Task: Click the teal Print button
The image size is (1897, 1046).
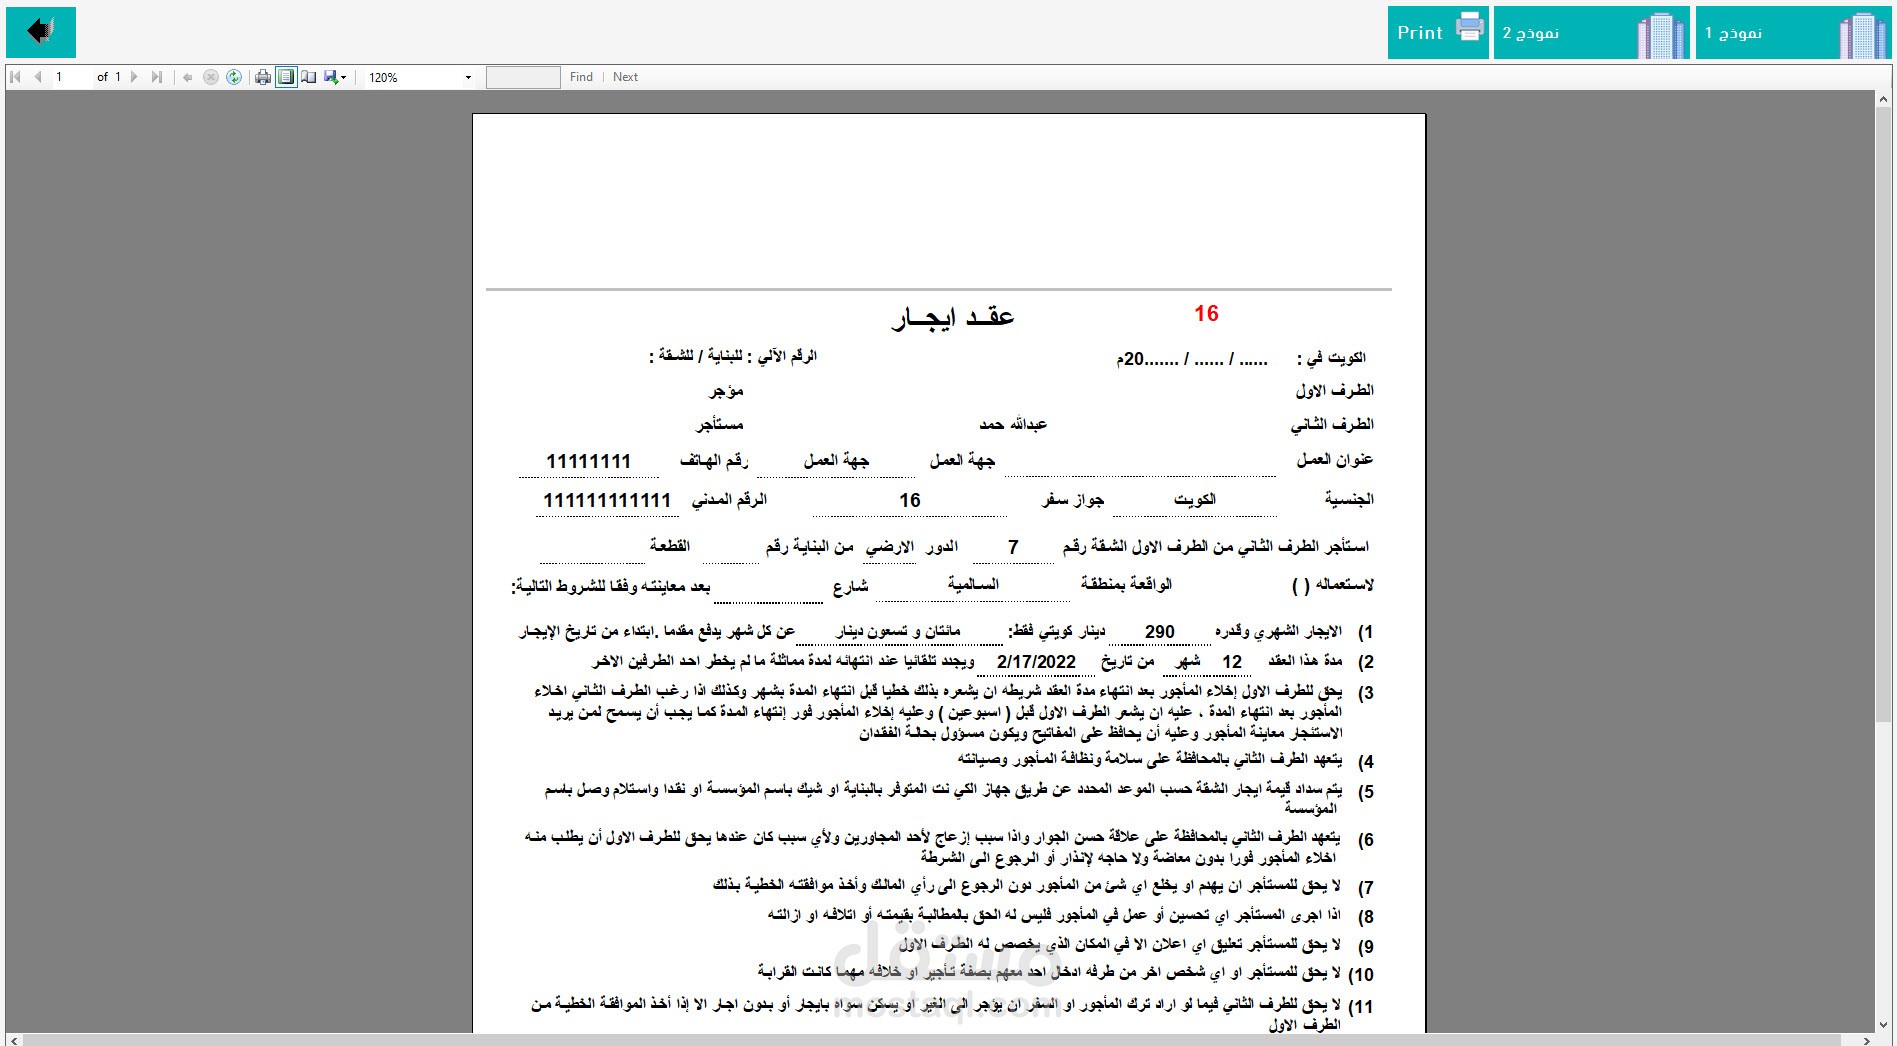Action: [x=1438, y=32]
